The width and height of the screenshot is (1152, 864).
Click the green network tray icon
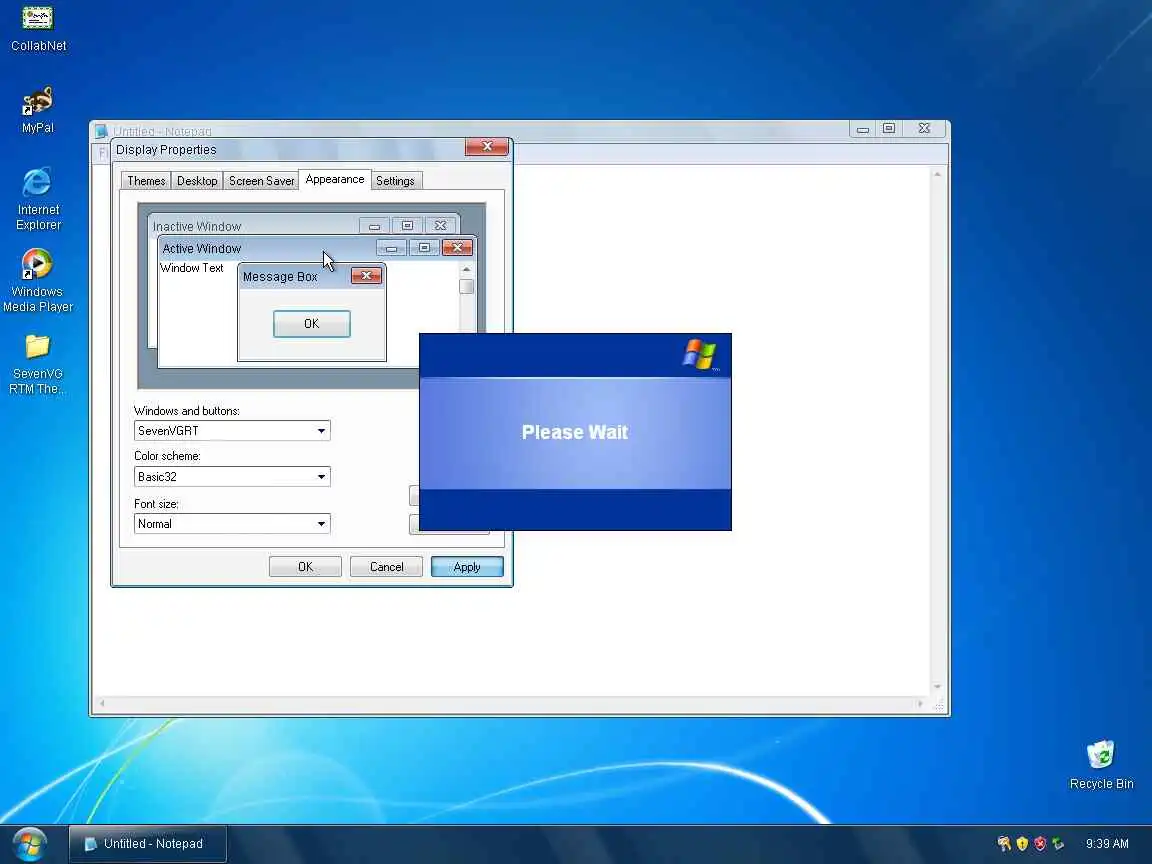pyautogui.click(x=1058, y=843)
